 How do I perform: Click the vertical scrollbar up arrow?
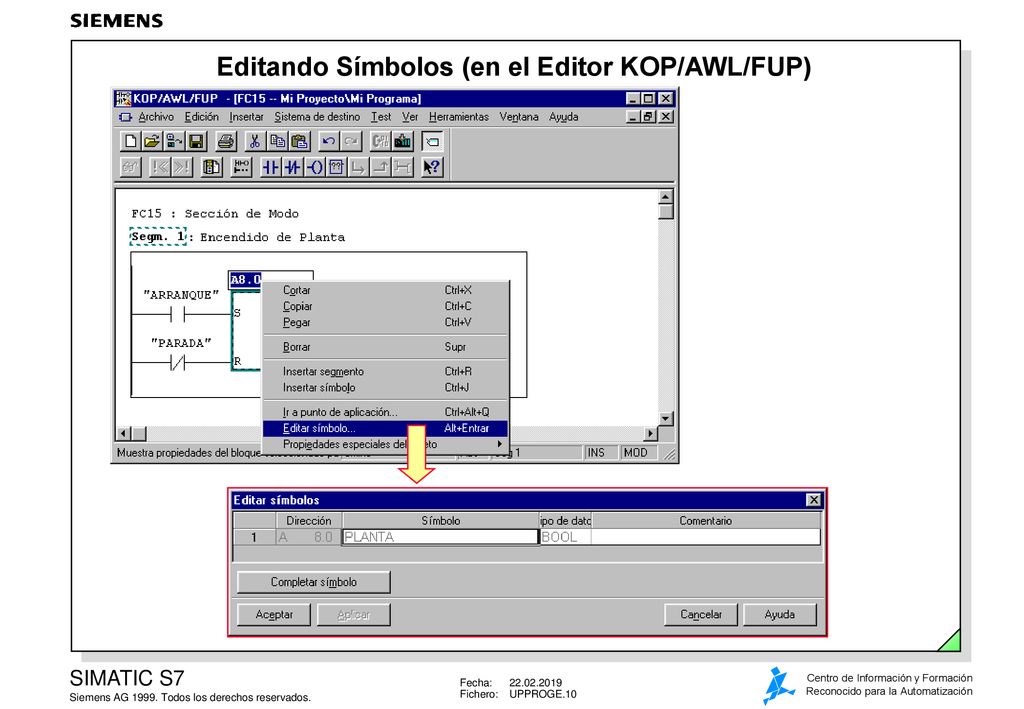pos(665,197)
